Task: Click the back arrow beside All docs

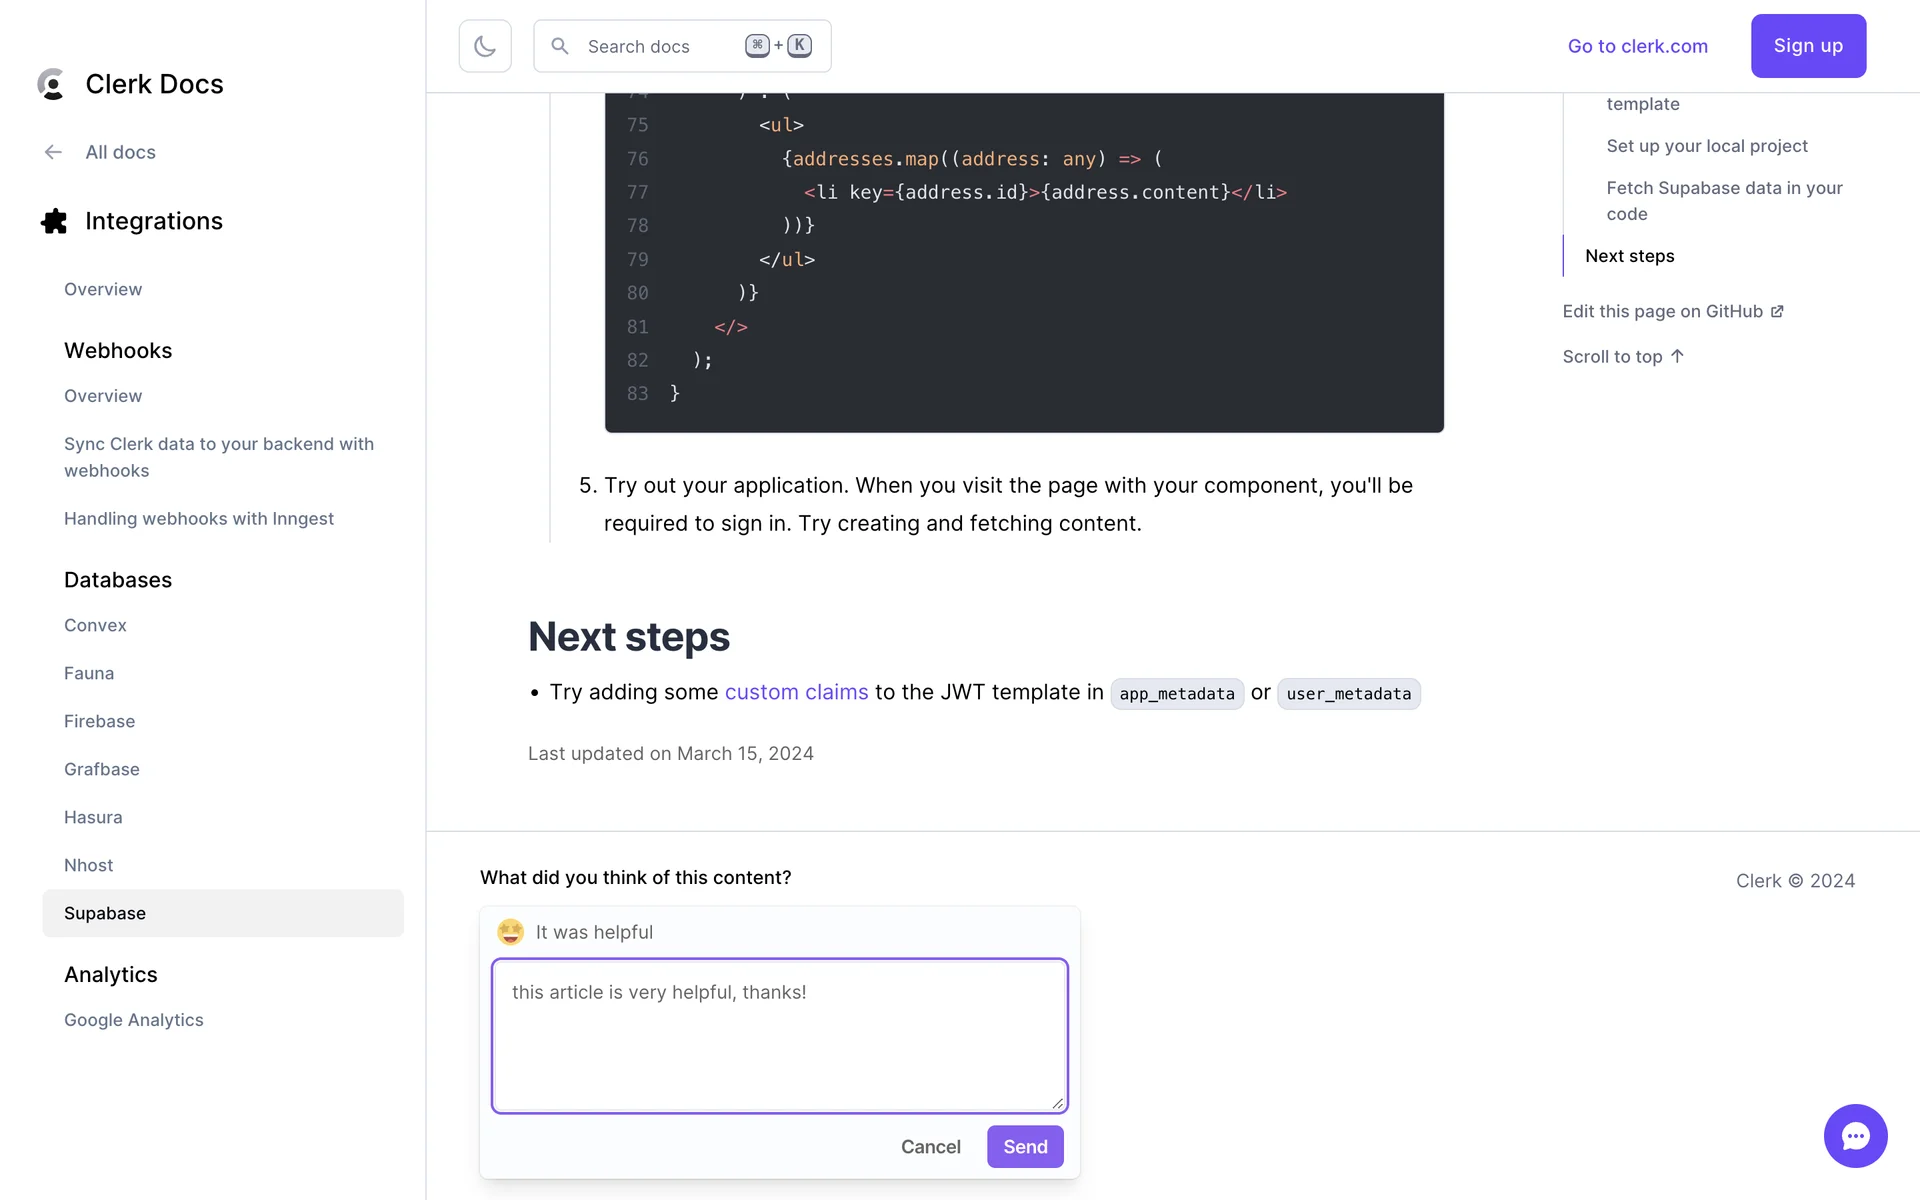Action: [x=53, y=152]
